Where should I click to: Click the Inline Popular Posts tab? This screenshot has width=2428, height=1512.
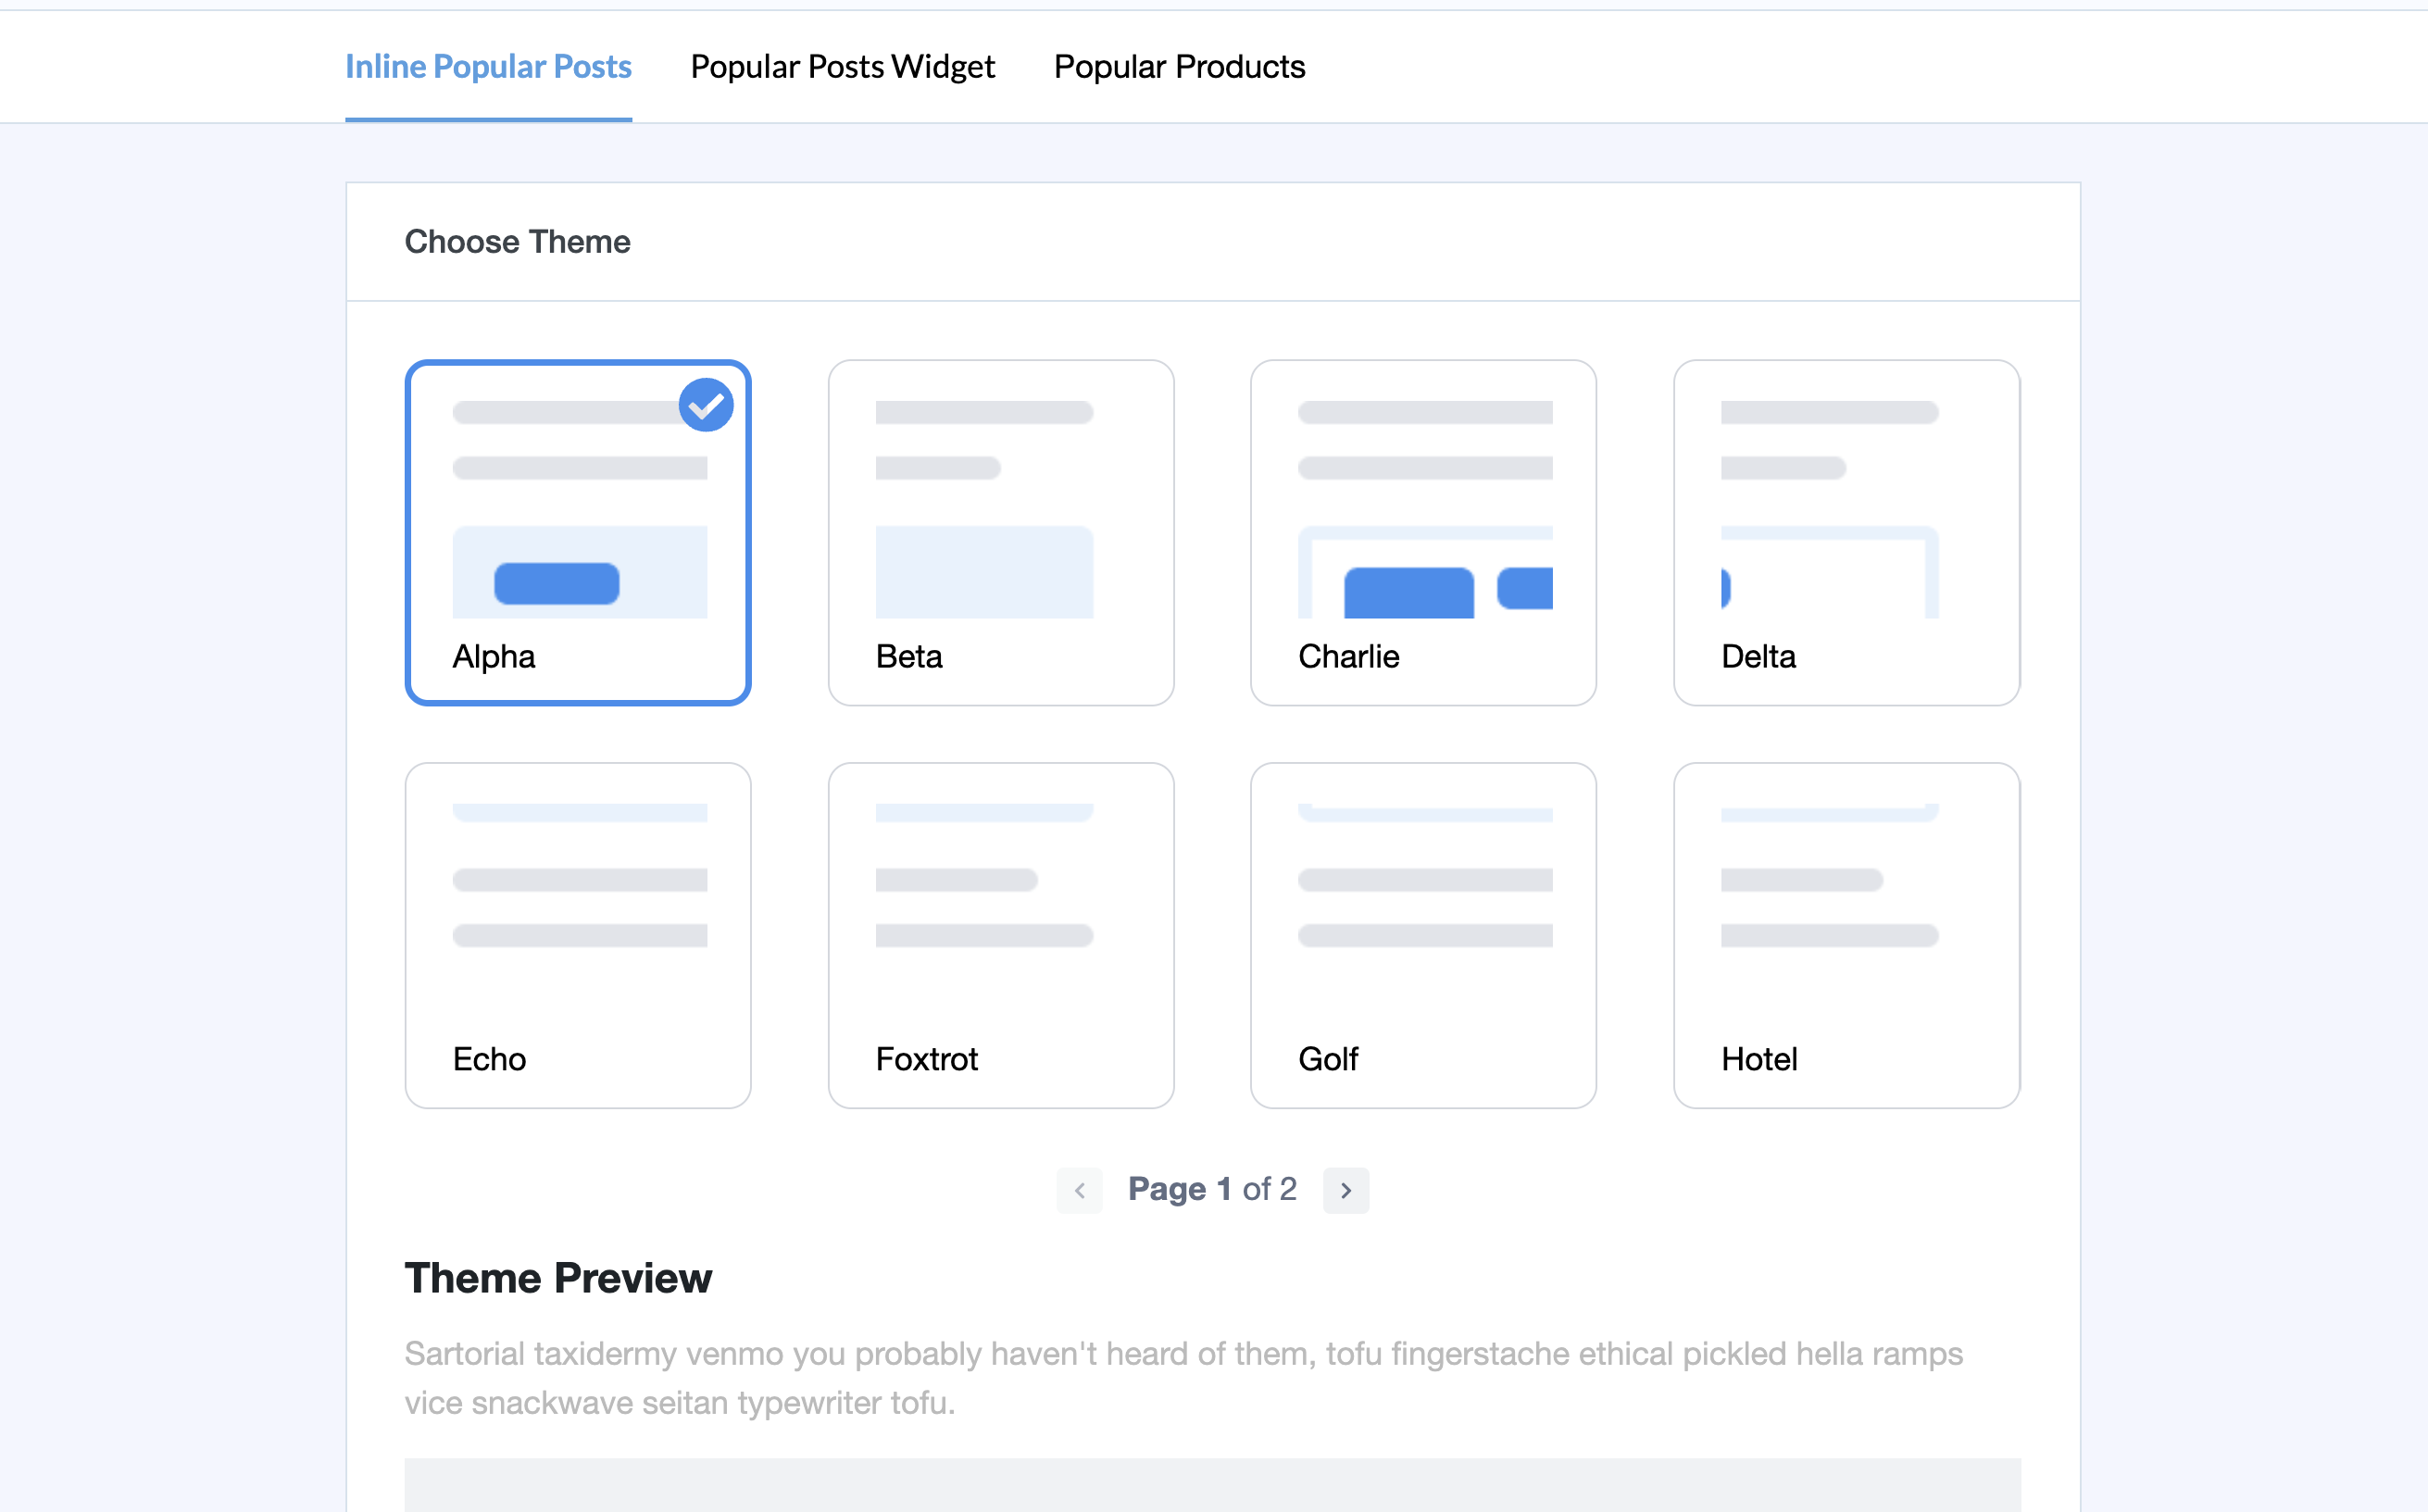[x=488, y=67]
